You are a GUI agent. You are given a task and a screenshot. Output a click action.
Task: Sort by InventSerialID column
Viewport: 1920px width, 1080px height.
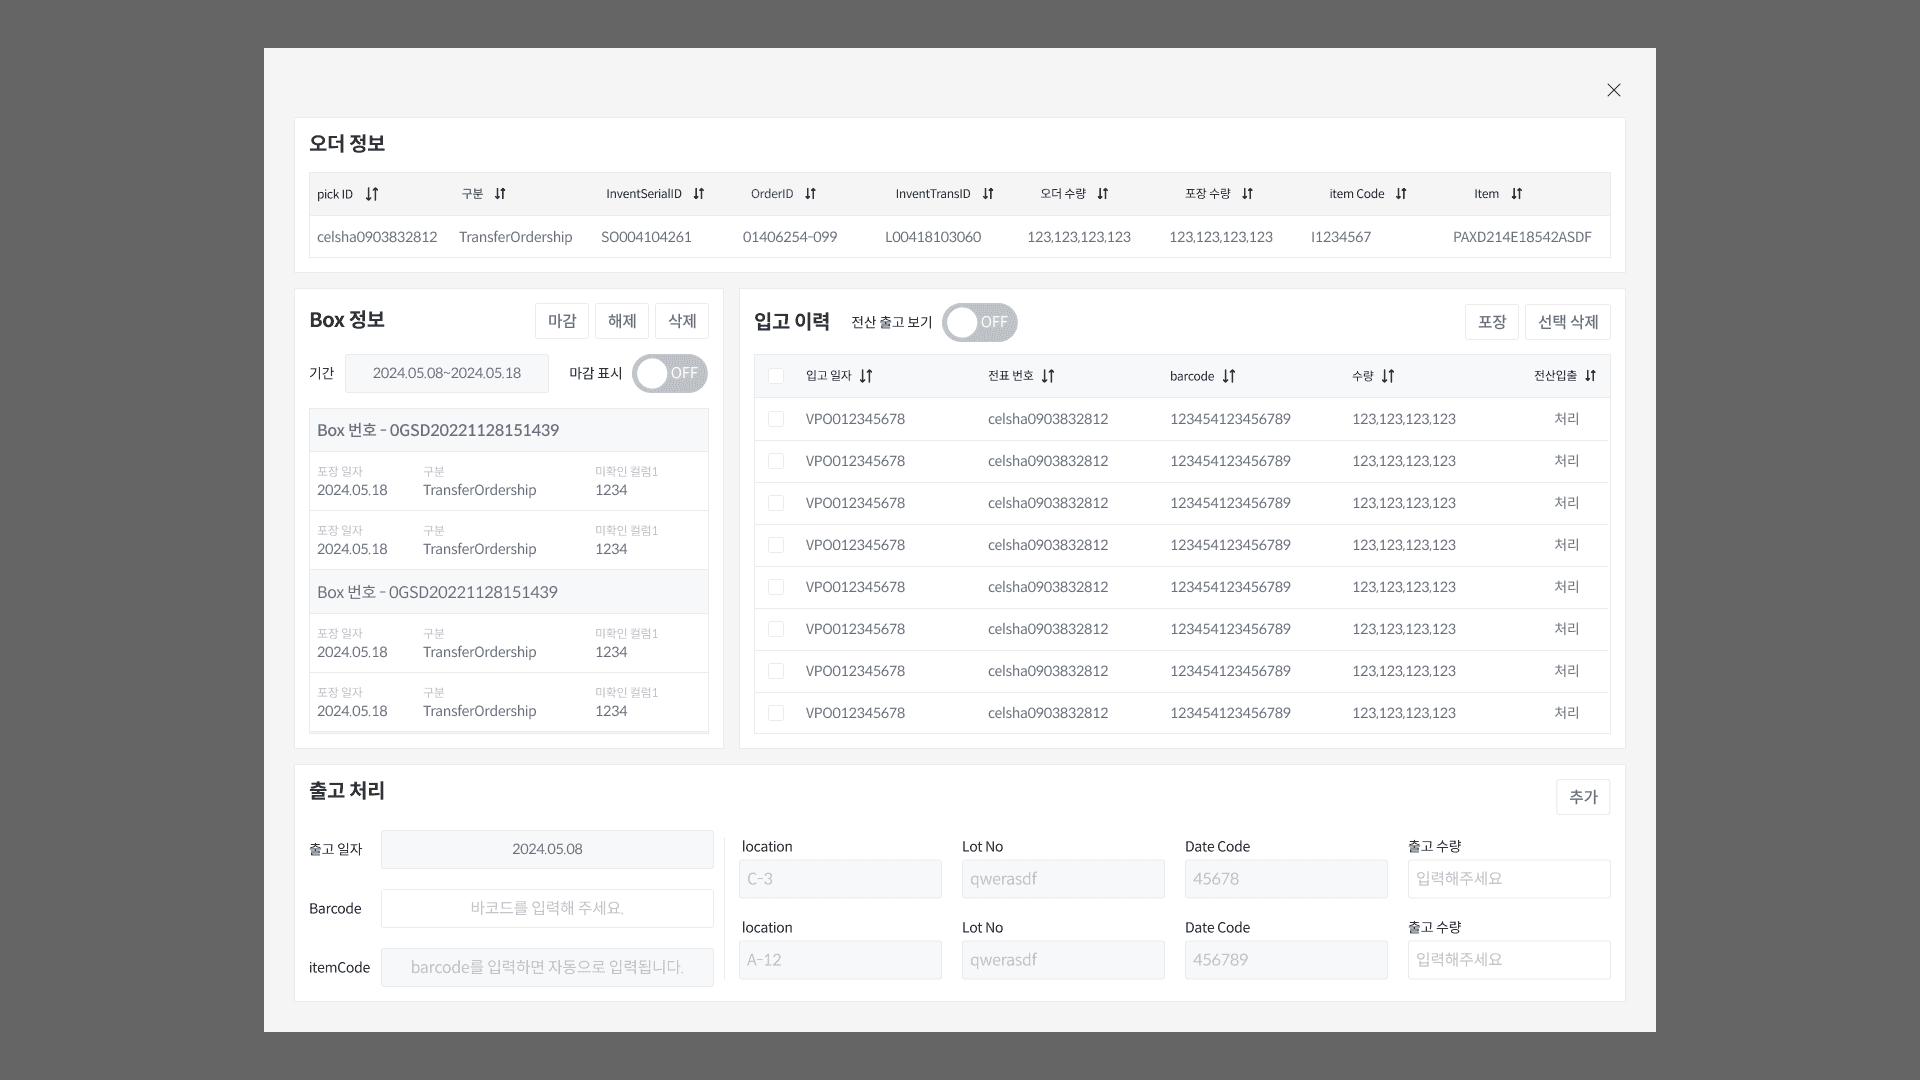pos(697,194)
